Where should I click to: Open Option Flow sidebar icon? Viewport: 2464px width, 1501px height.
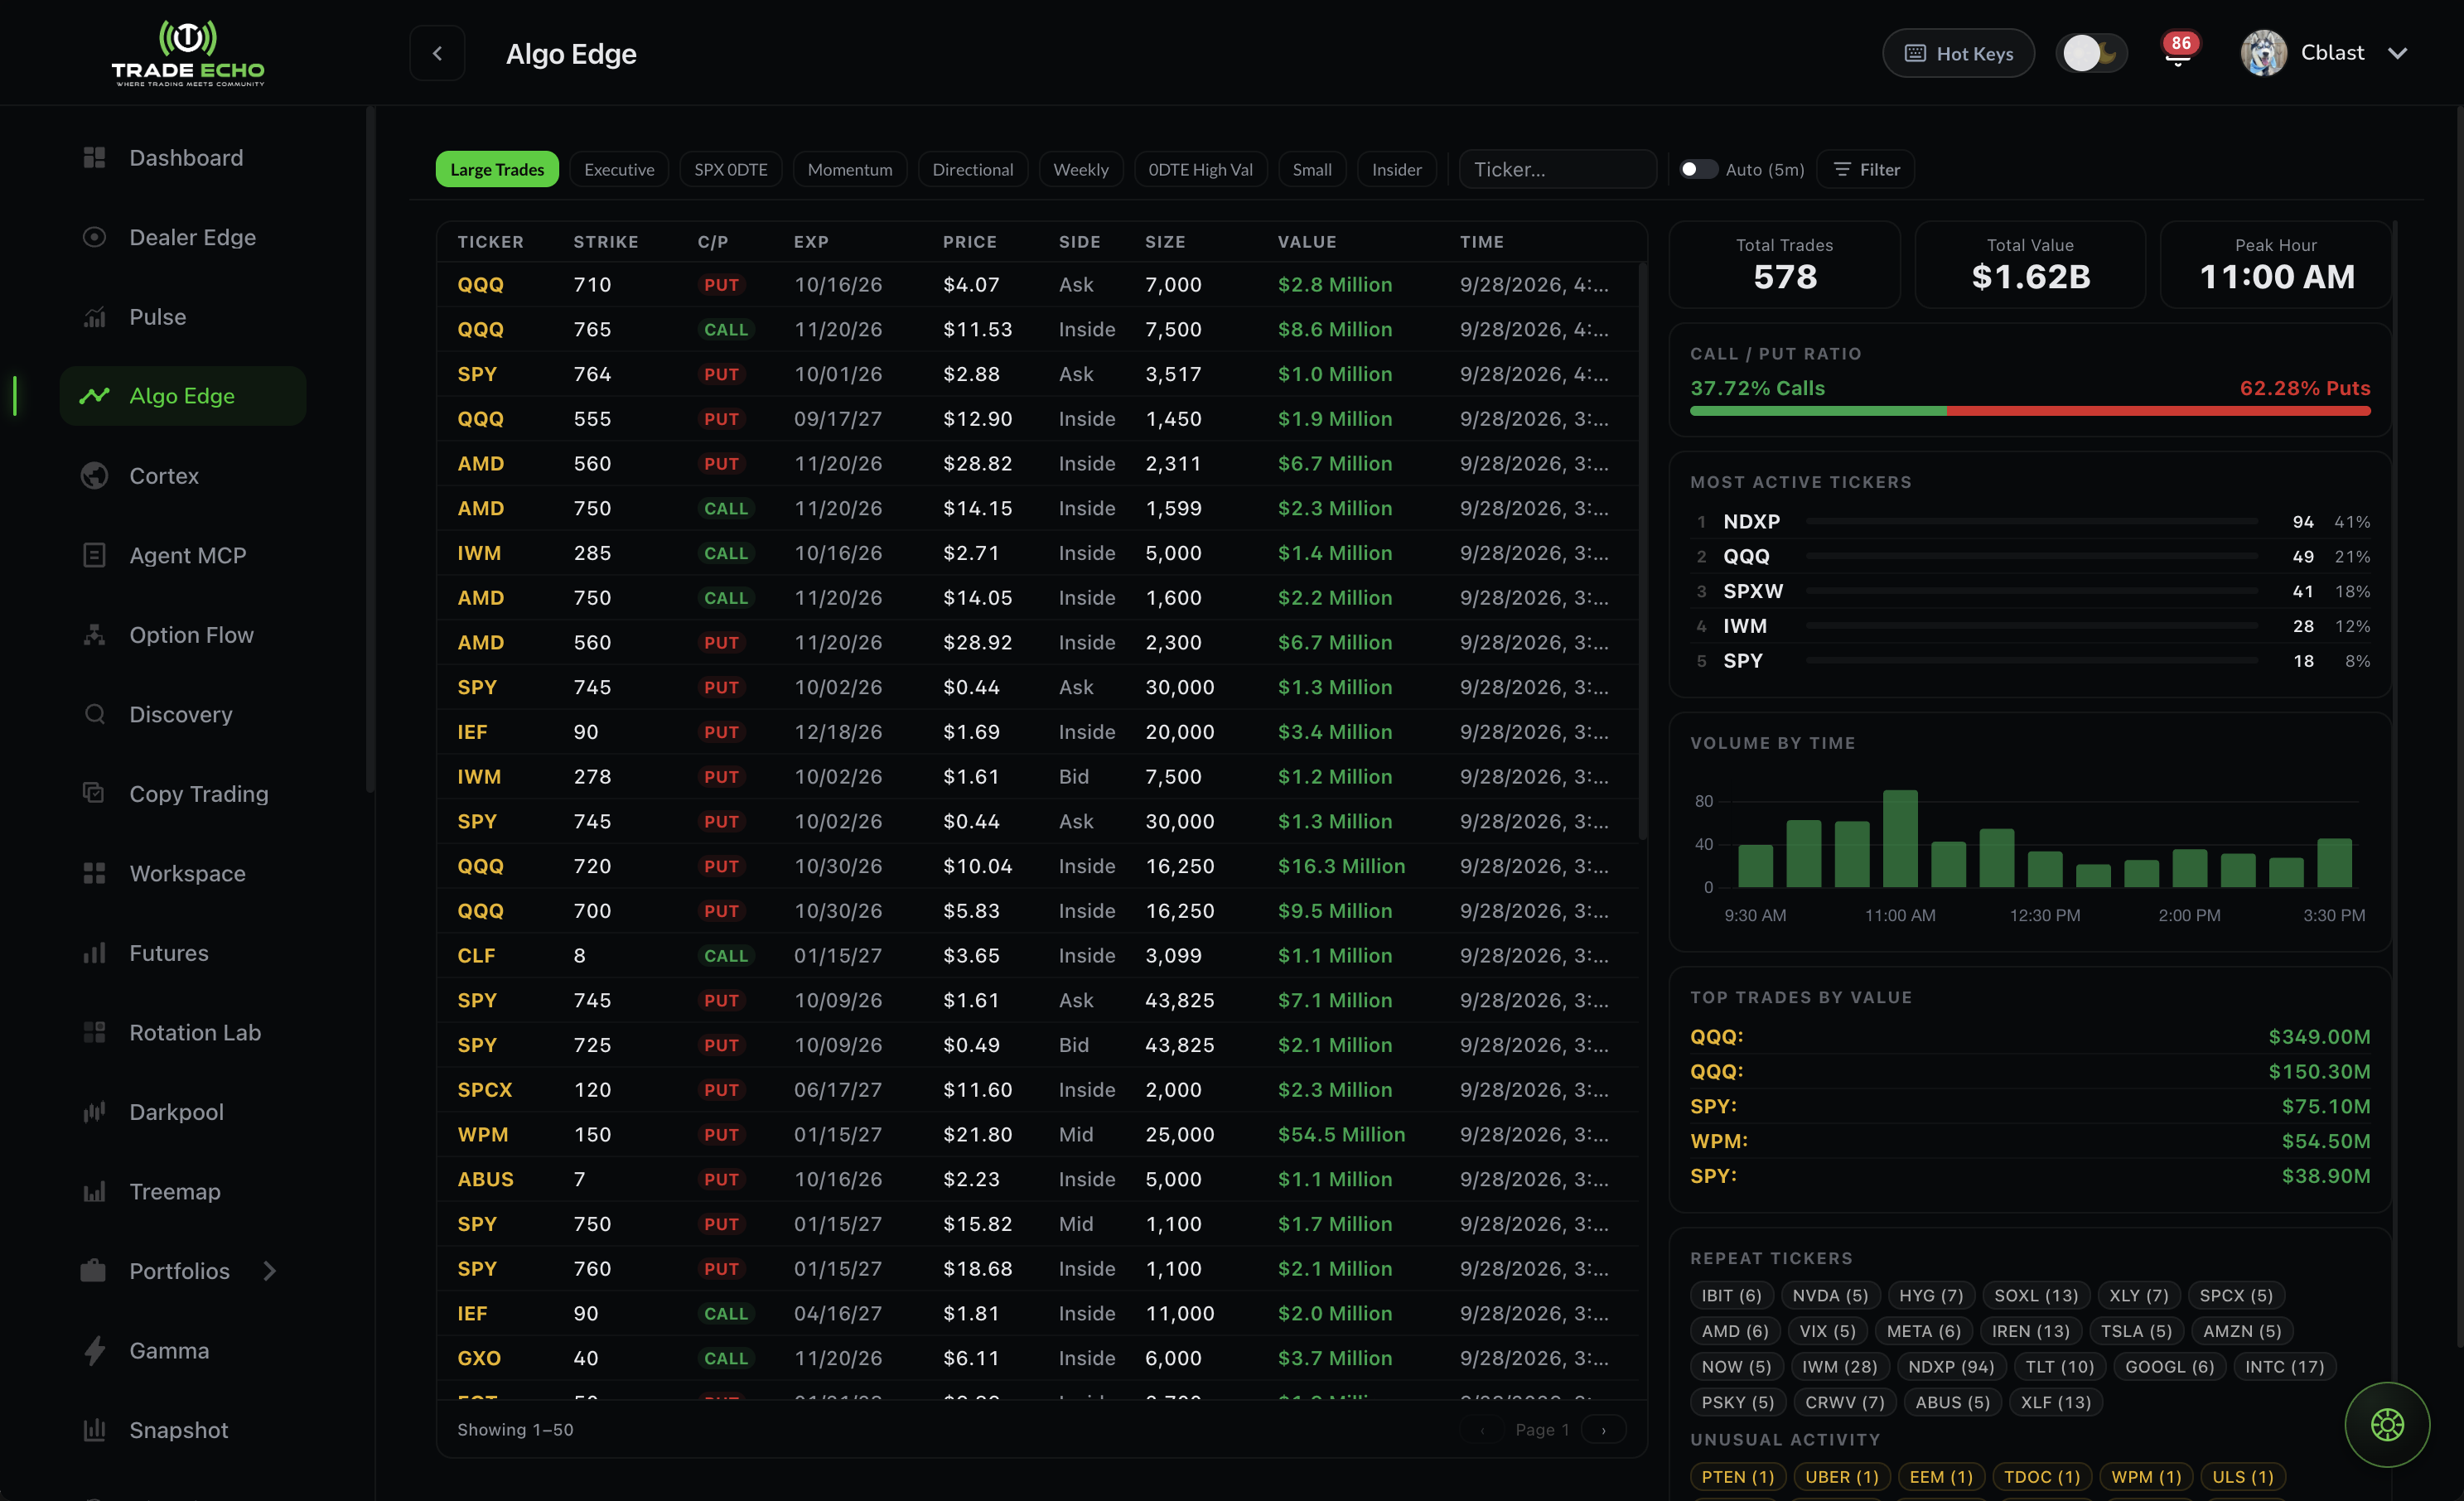pos(94,634)
